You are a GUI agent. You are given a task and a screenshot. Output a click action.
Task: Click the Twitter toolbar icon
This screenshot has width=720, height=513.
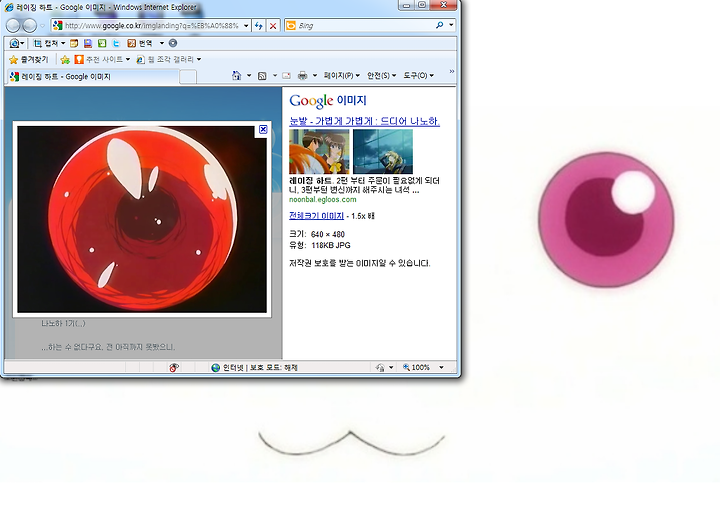coord(116,43)
